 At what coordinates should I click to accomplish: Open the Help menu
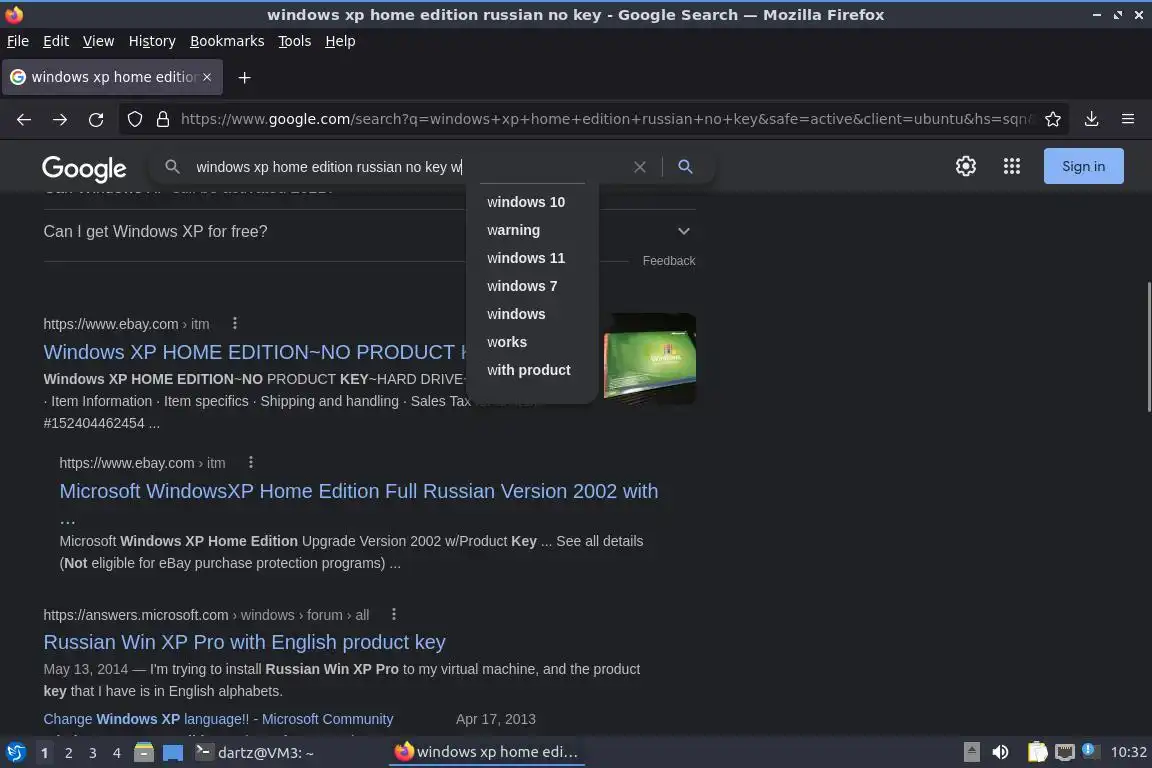[x=340, y=41]
